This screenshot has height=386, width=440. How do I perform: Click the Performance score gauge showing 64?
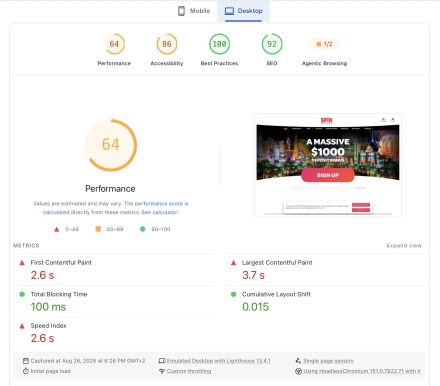[x=114, y=44]
